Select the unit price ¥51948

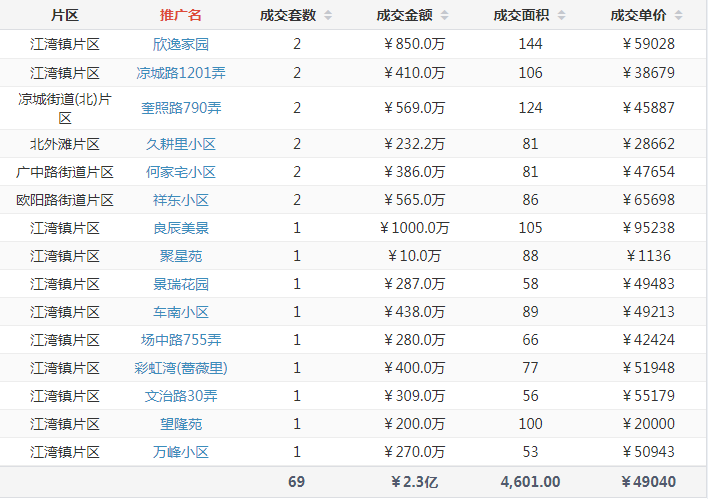pyautogui.click(x=648, y=368)
